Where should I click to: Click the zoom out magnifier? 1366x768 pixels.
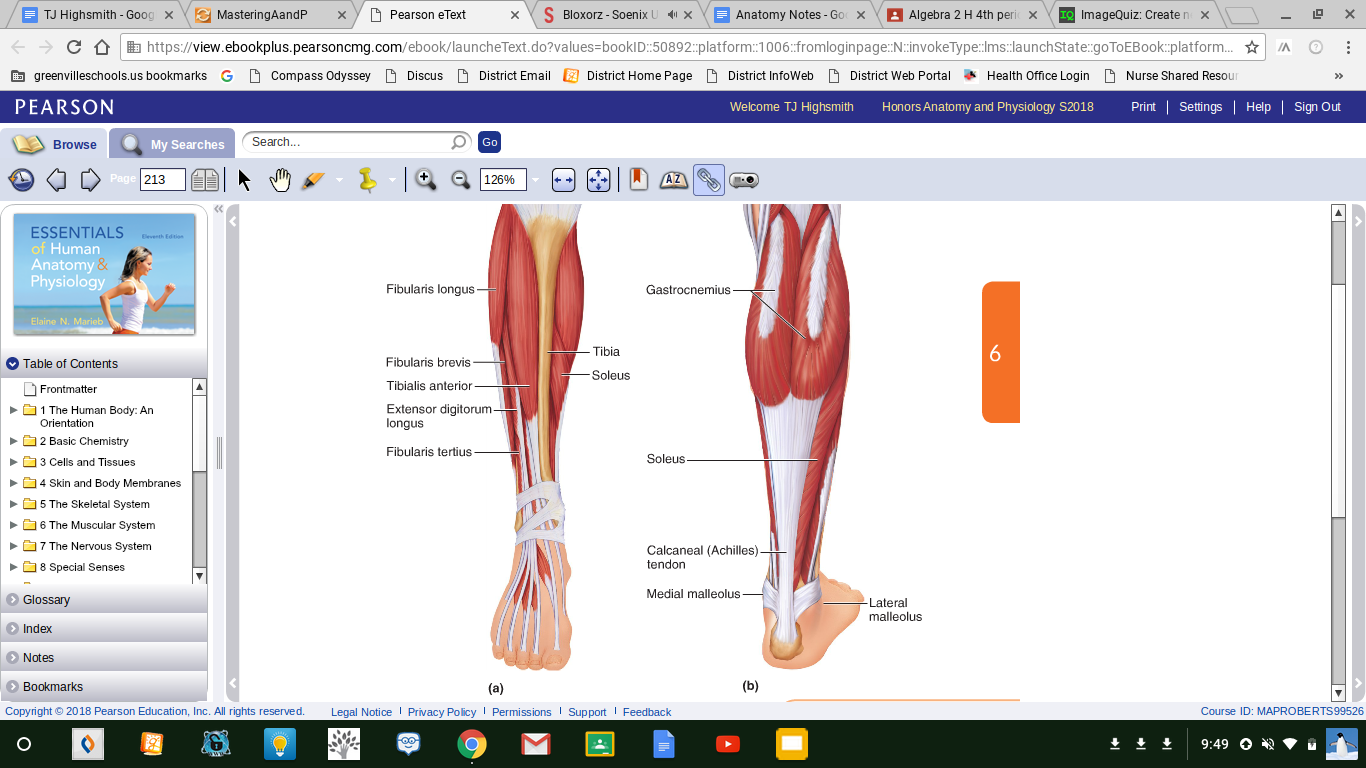[460, 180]
